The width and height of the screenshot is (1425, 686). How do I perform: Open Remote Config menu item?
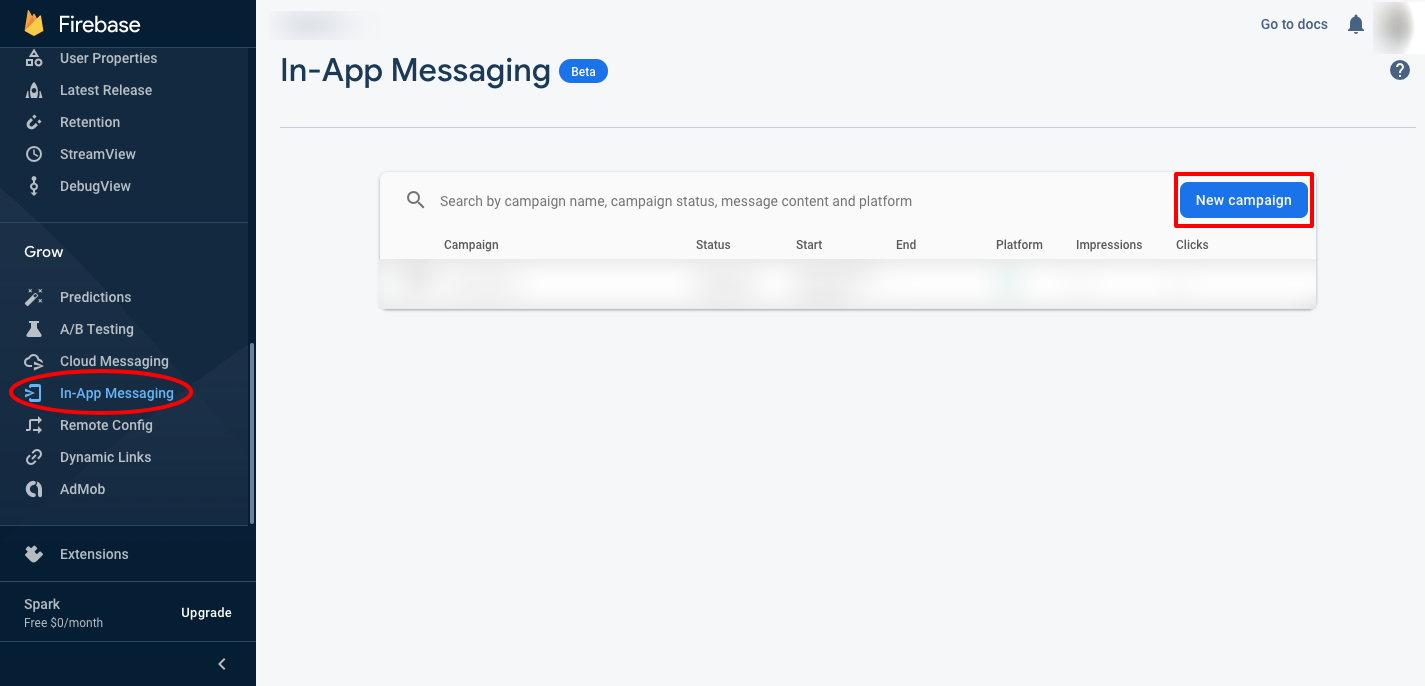click(106, 425)
